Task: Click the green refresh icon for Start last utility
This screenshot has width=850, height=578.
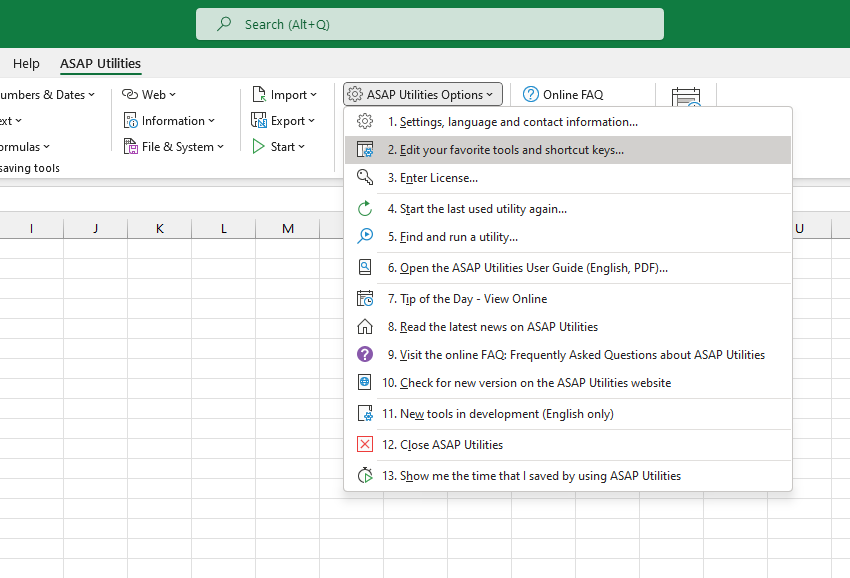Action: 365,209
